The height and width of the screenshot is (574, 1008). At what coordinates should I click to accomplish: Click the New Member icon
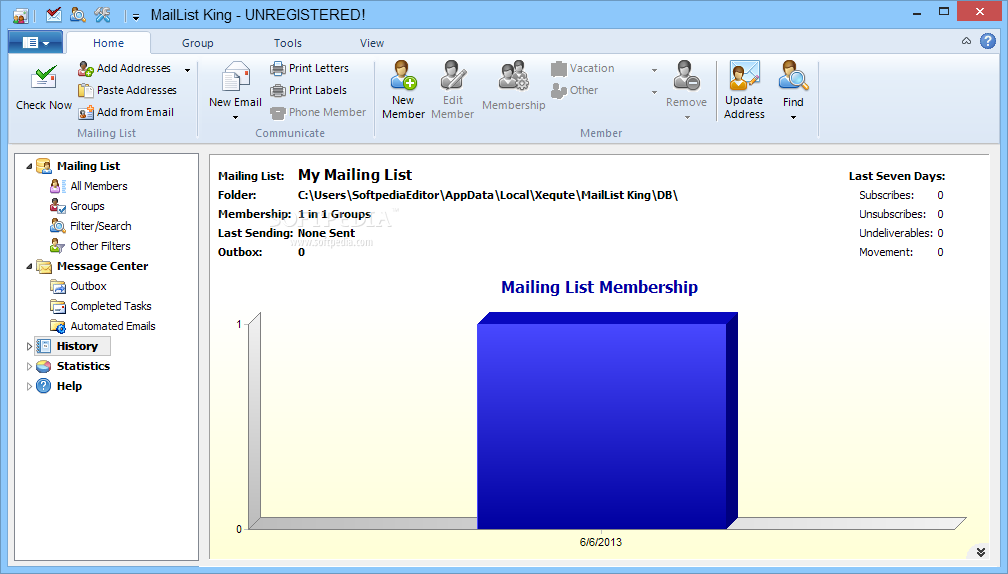[x=404, y=75]
